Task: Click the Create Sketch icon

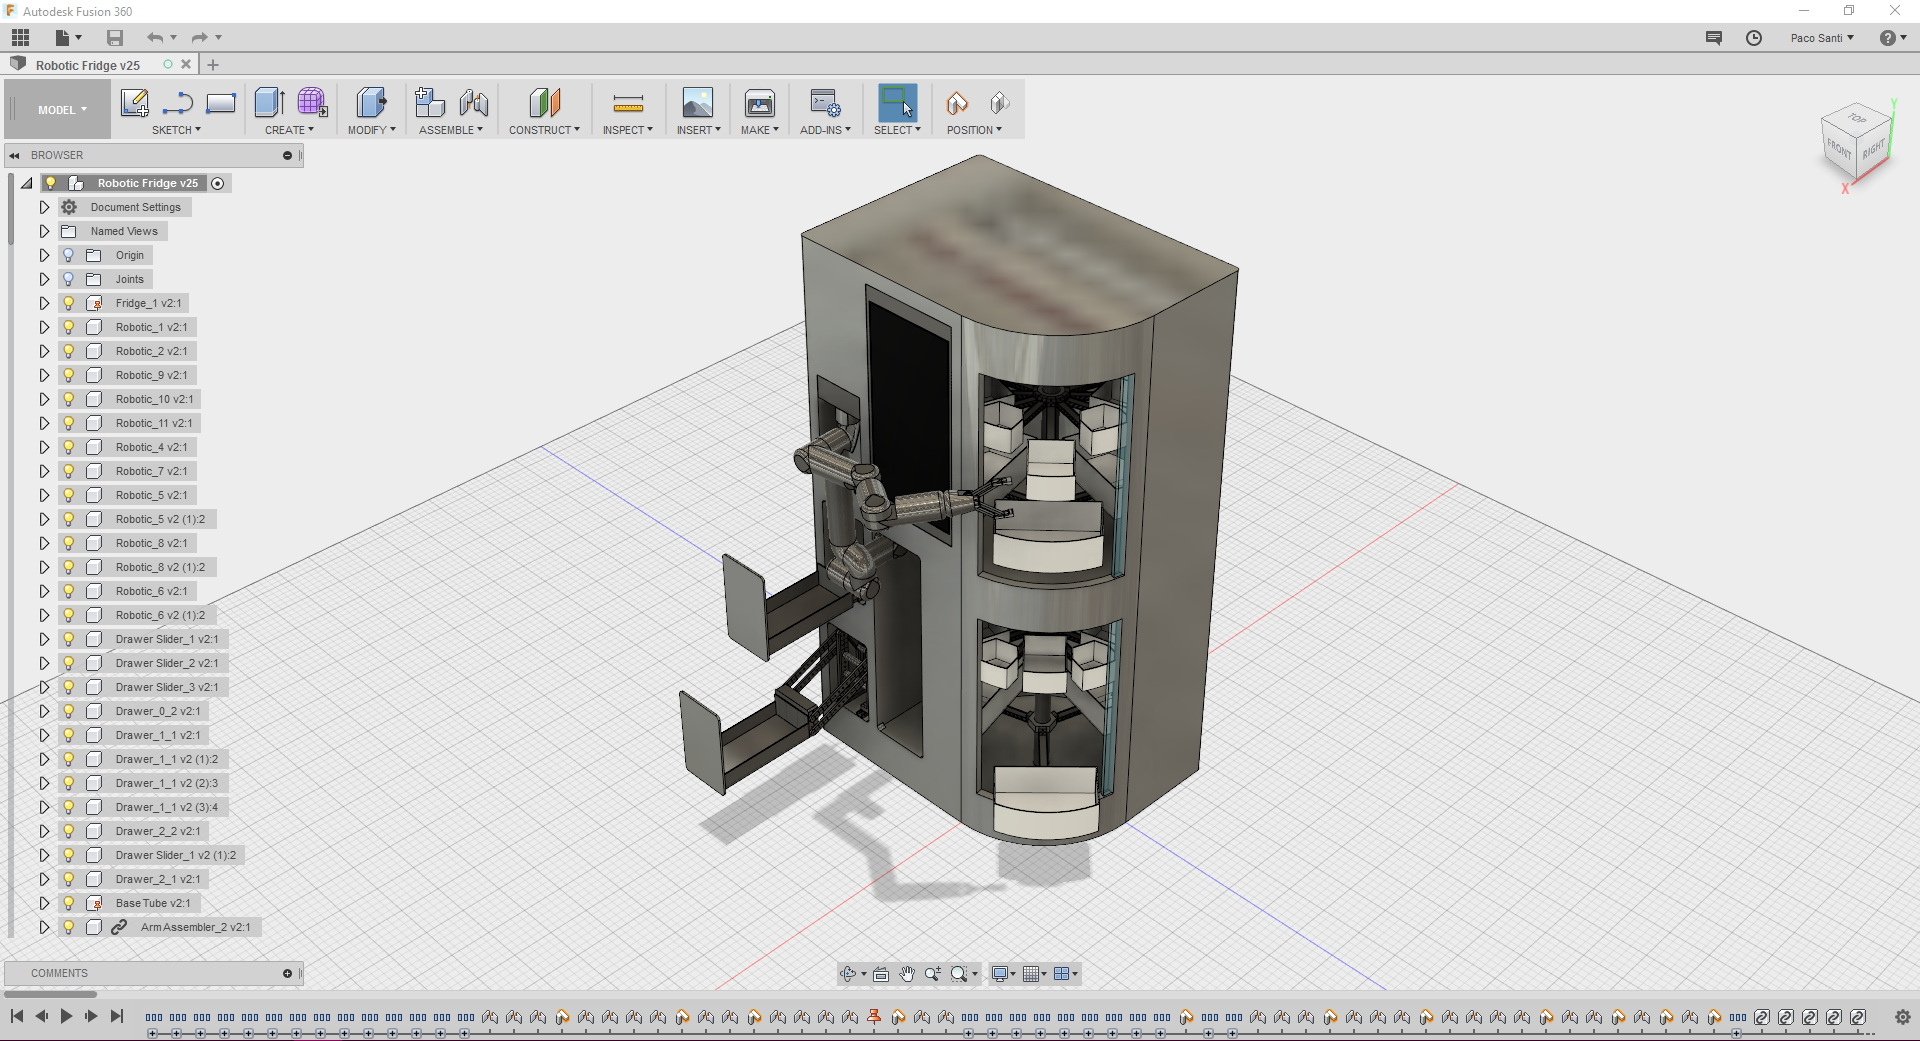Action: [x=134, y=103]
